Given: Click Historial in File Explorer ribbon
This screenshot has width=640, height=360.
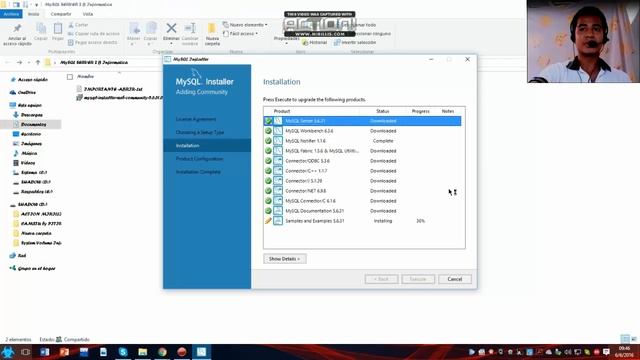Looking at the screenshot, I should (x=315, y=42).
